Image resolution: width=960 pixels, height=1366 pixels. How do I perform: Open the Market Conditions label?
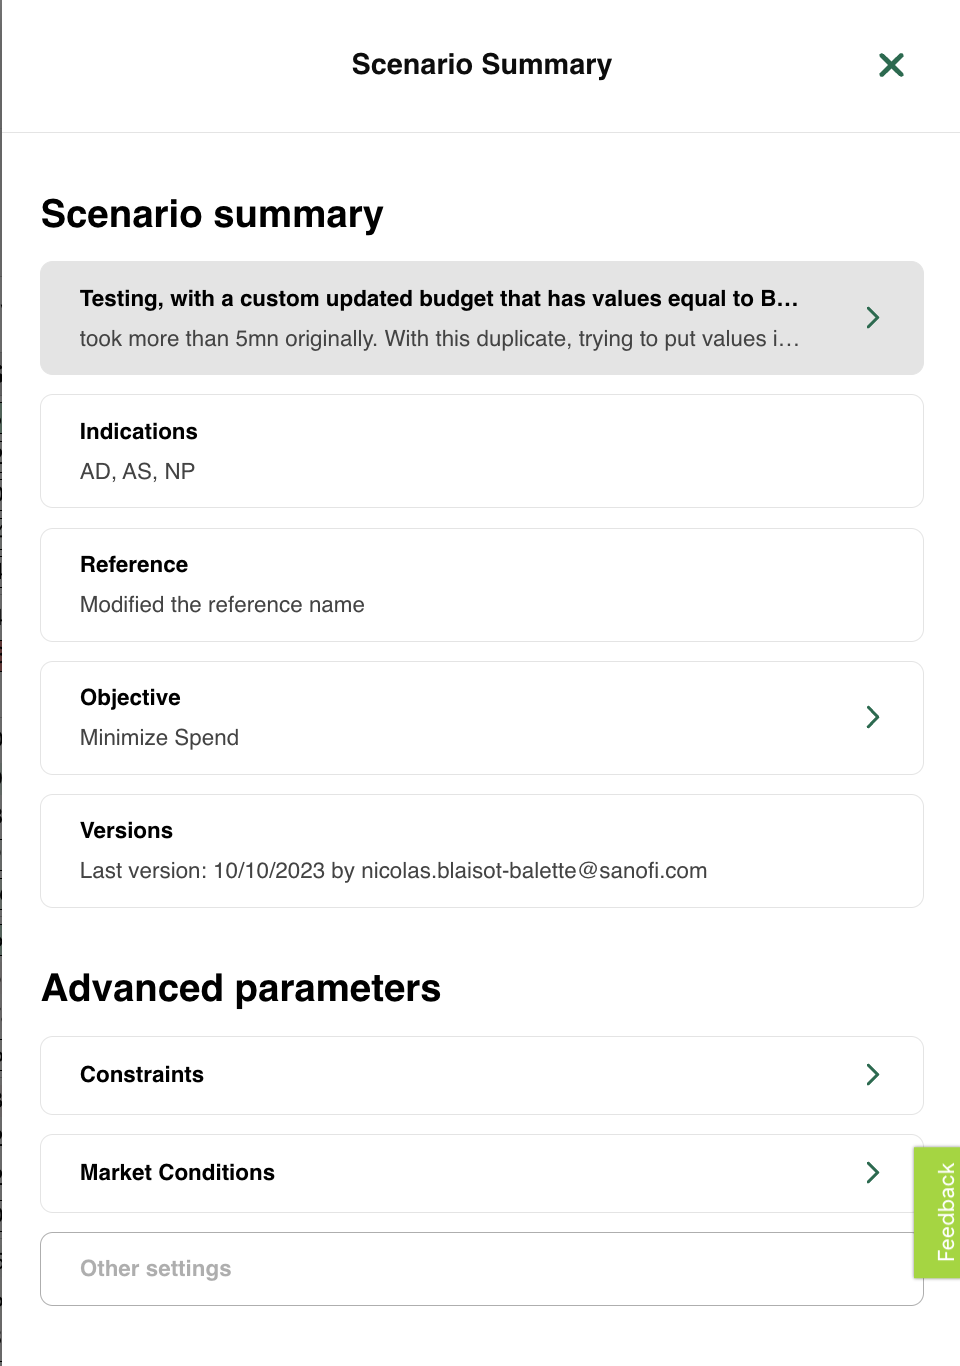pos(177,1173)
